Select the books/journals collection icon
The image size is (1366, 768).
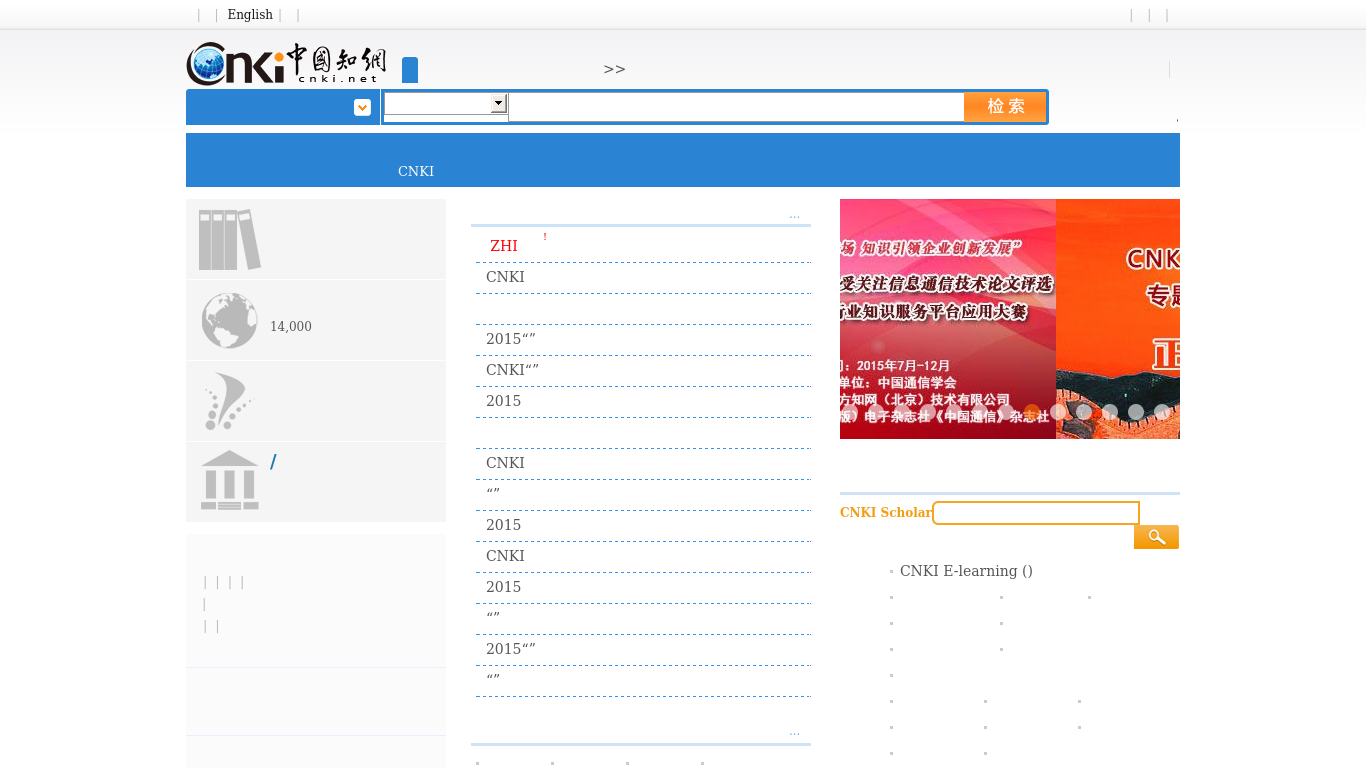point(229,238)
